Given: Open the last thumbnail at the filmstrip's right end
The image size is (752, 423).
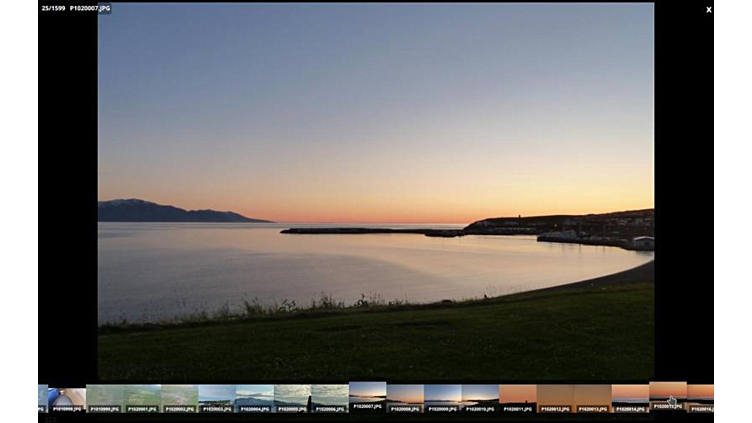Looking at the screenshot, I should coord(701,398).
